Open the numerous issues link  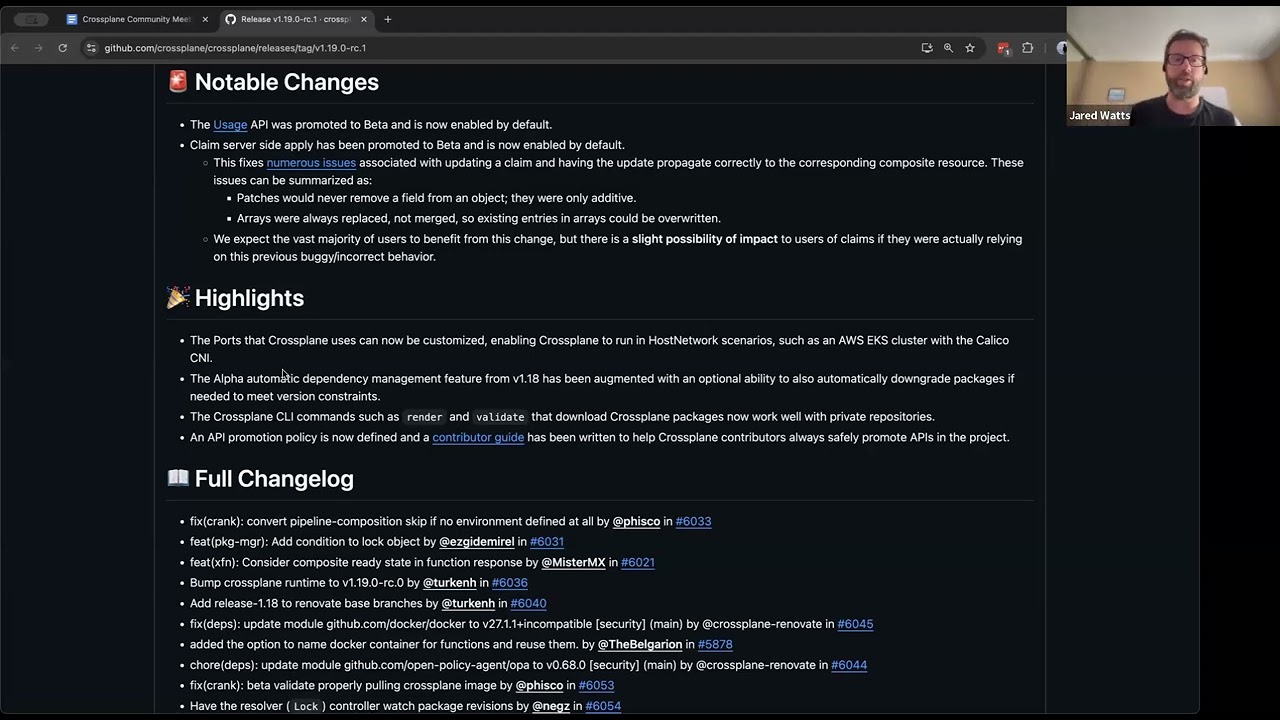point(311,163)
